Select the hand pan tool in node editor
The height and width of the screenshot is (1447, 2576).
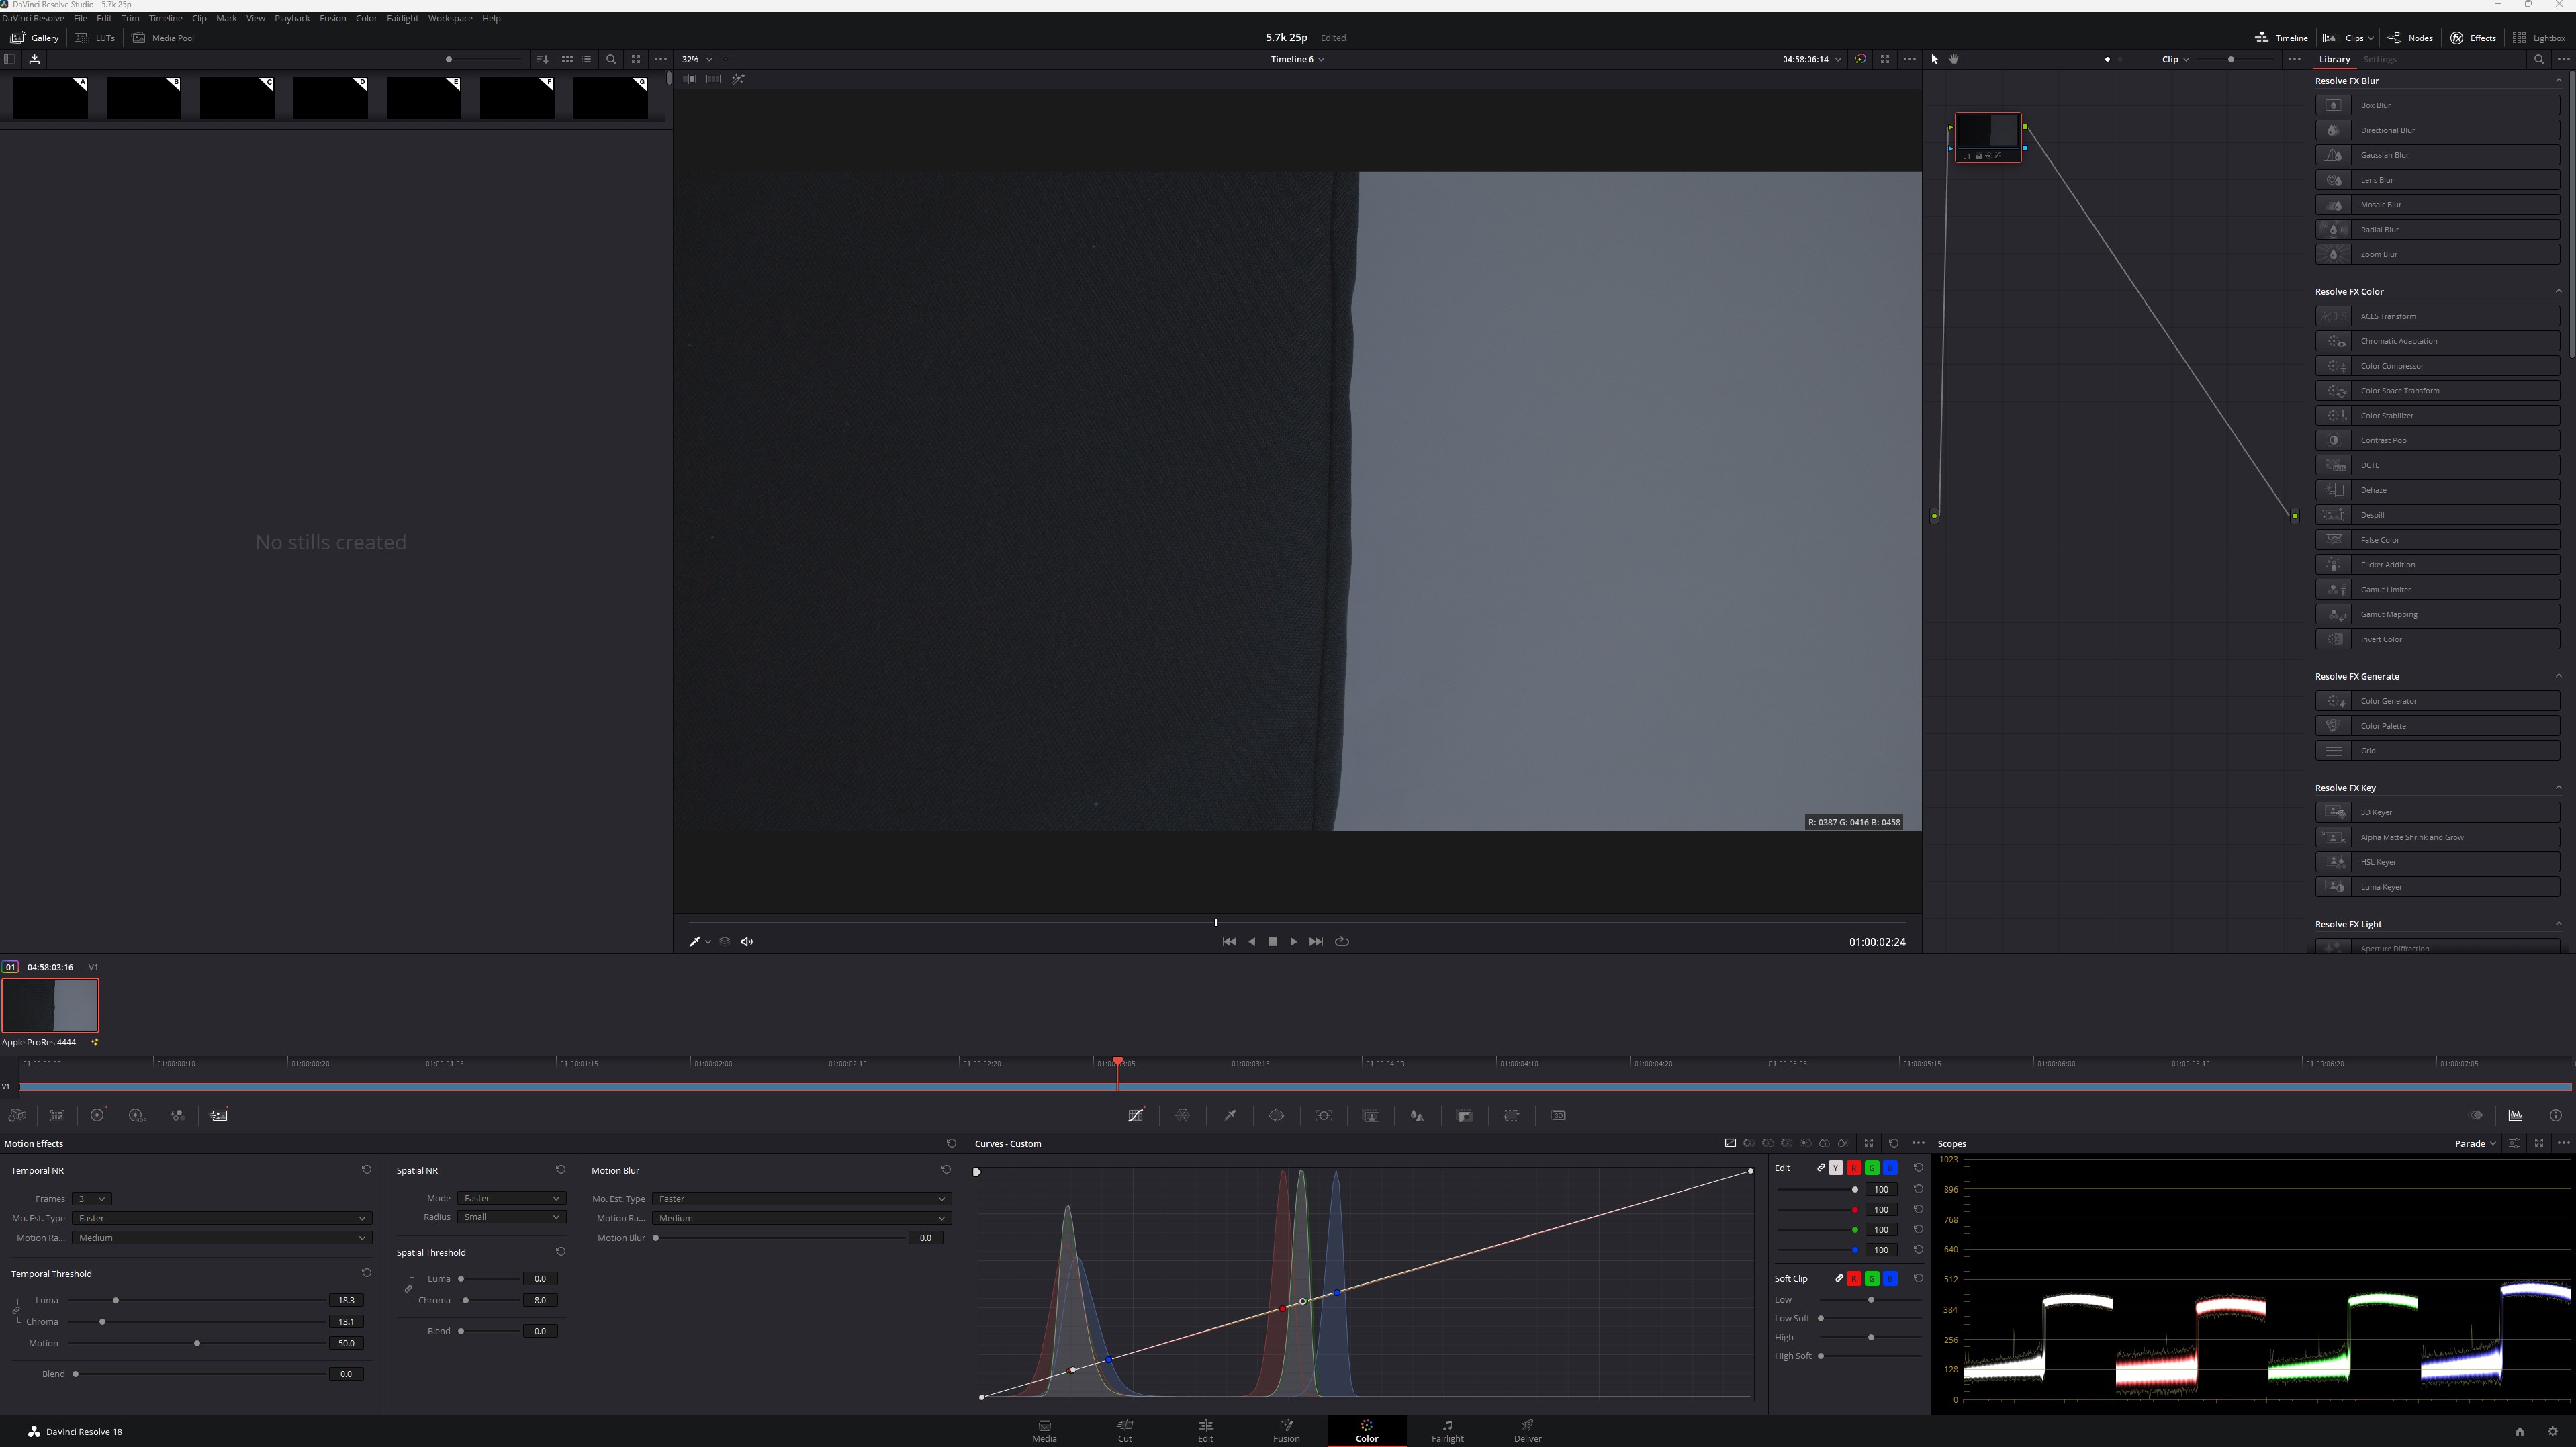pos(1954,59)
